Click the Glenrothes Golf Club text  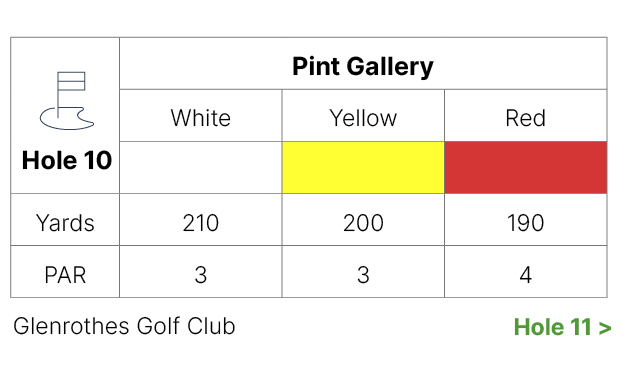(x=124, y=326)
